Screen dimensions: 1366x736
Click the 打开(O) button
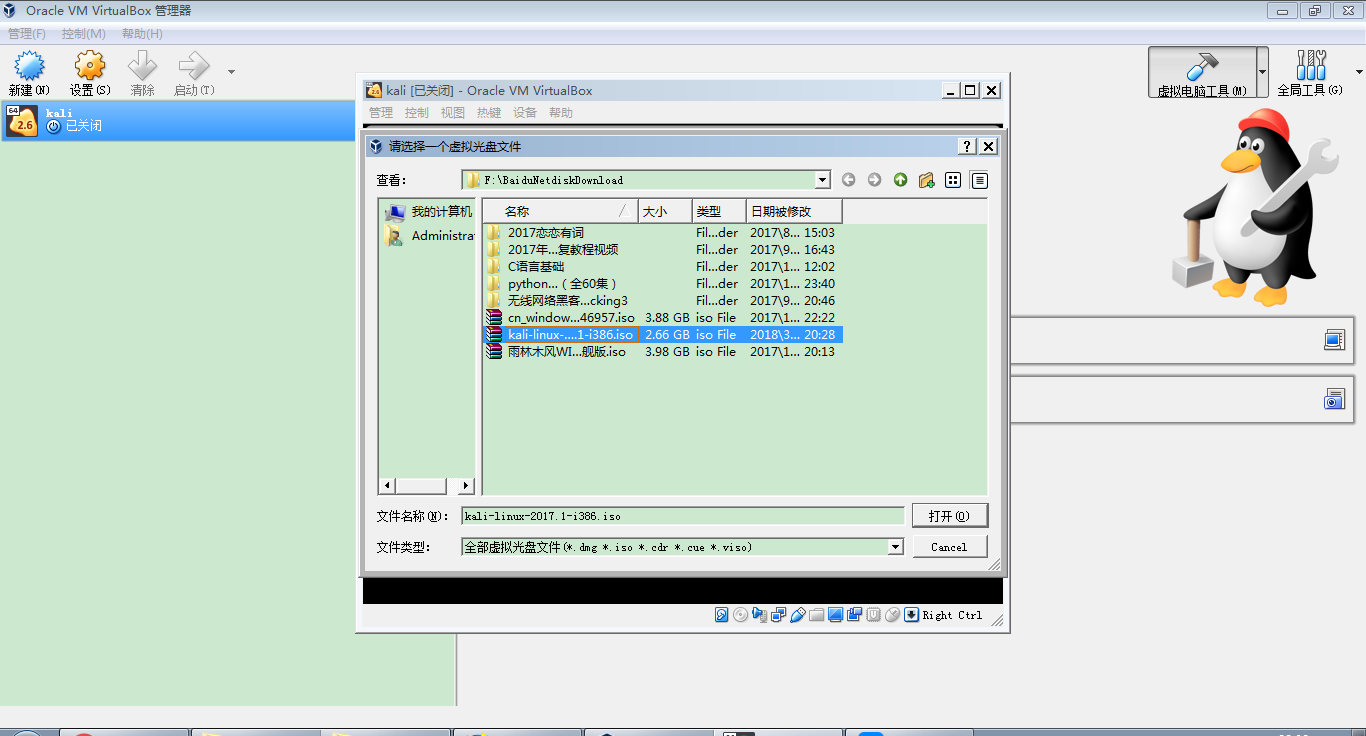click(x=949, y=516)
